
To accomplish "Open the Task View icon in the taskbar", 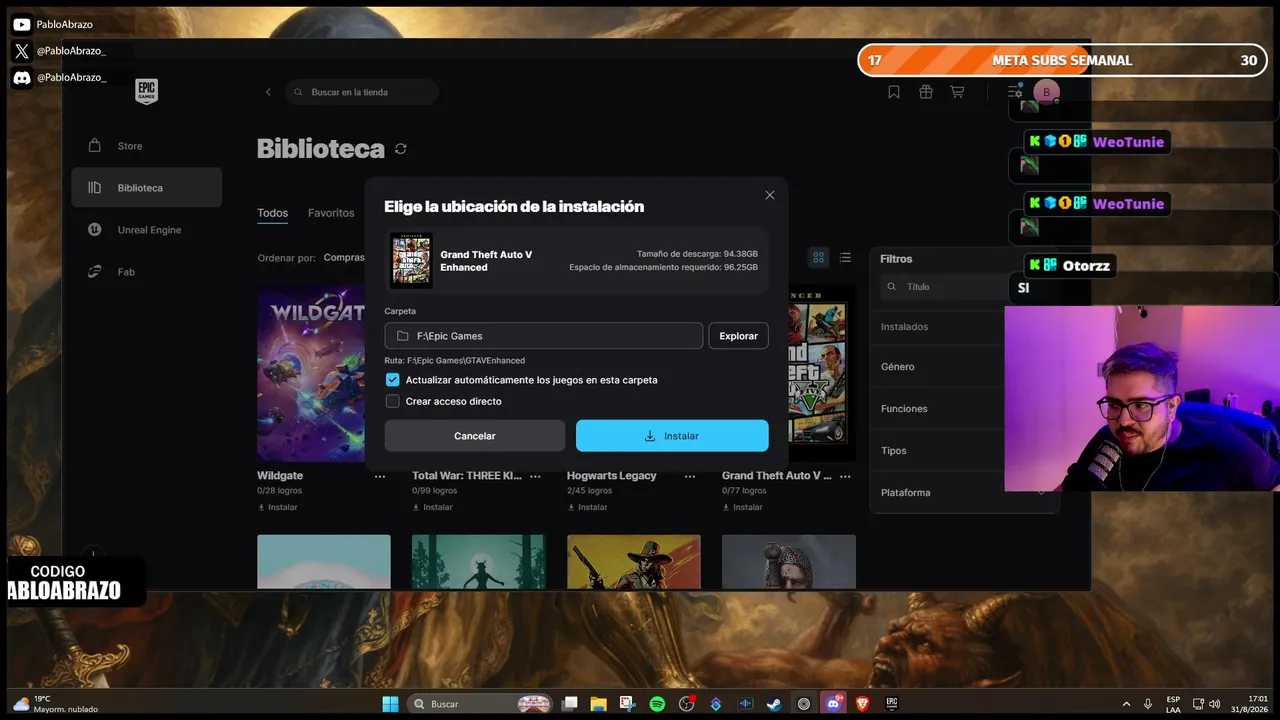I will pos(570,704).
